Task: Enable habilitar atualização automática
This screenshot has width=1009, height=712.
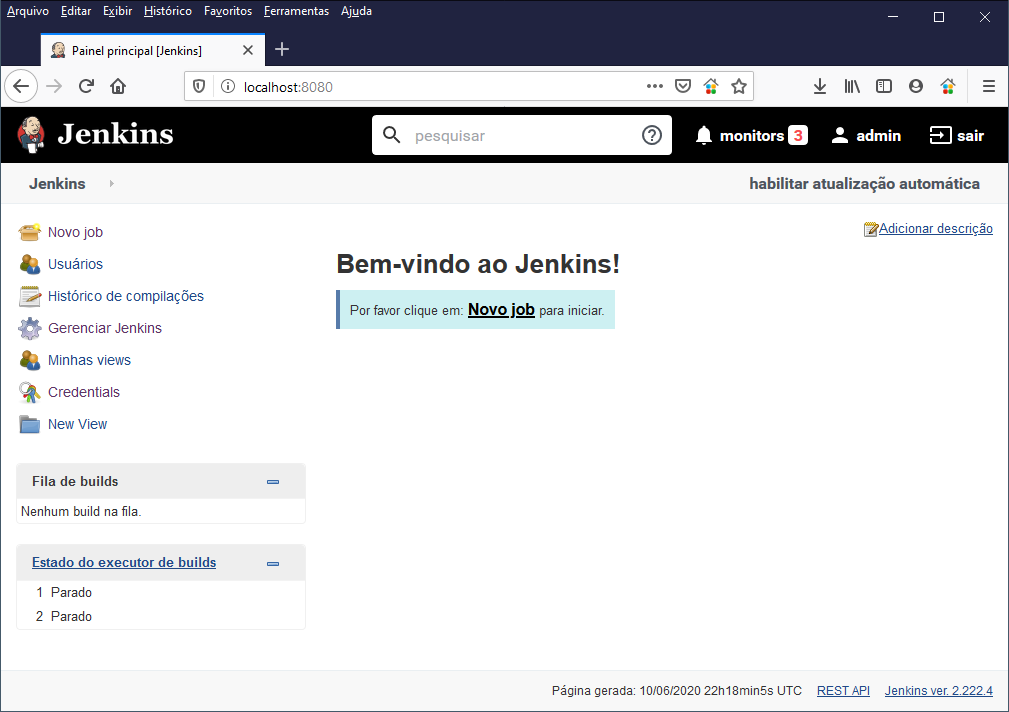Action: [x=865, y=184]
